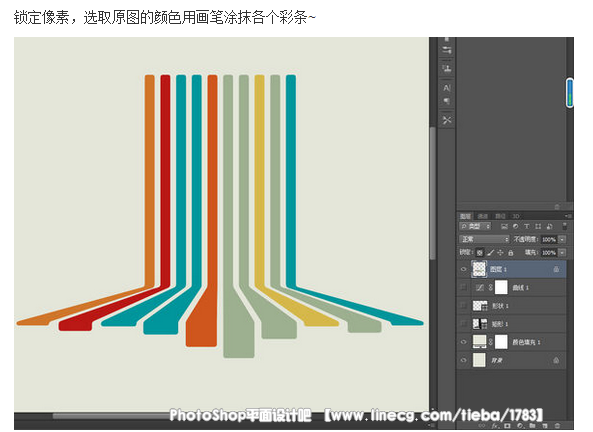Open the blend mode 正常 dropdown
Viewport: 593px width, 432px height.
coord(484,239)
